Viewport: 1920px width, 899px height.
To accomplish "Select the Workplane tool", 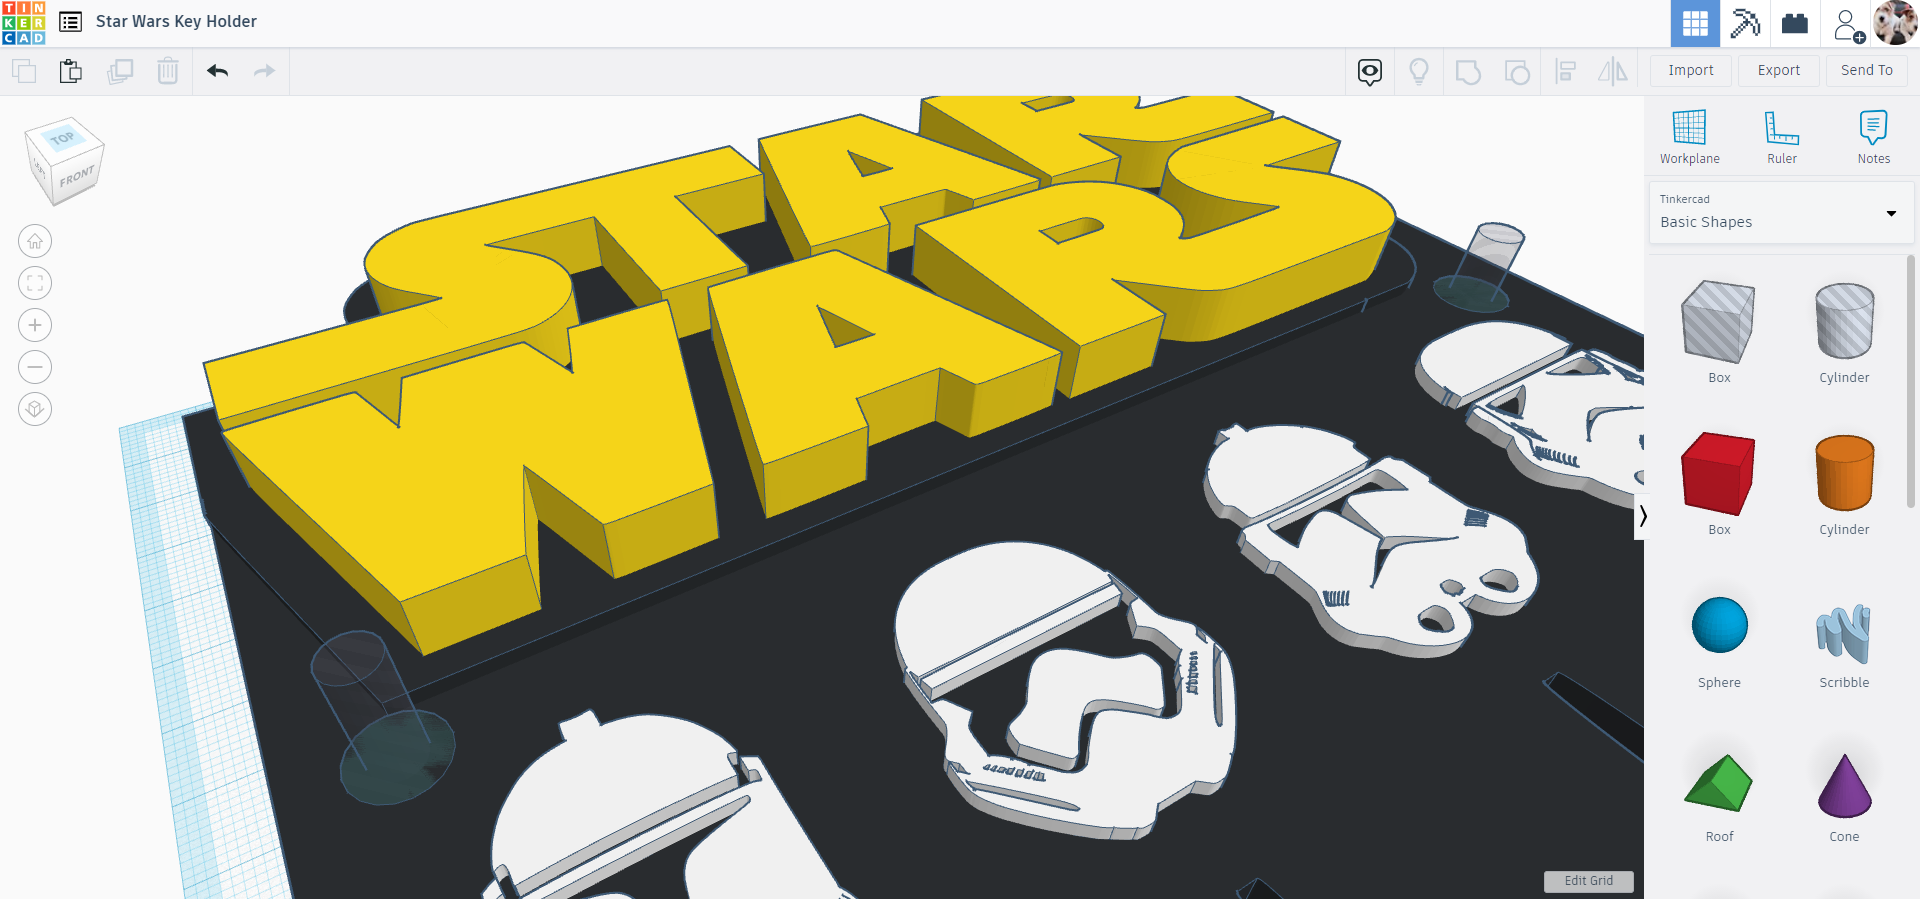I will (x=1690, y=137).
